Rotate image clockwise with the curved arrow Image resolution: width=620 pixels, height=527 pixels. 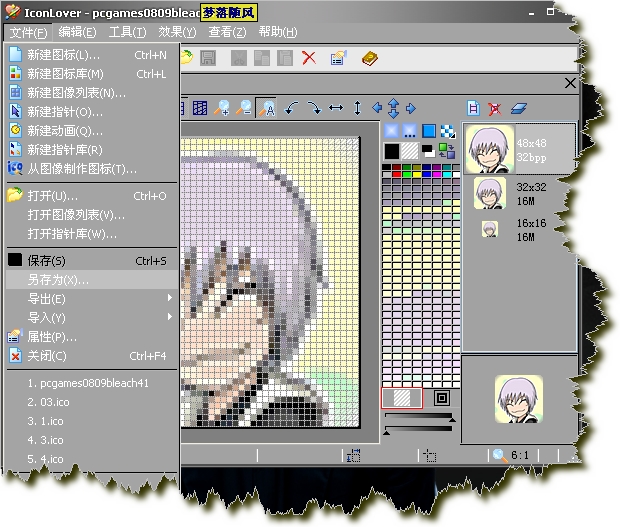click(314, 108)
